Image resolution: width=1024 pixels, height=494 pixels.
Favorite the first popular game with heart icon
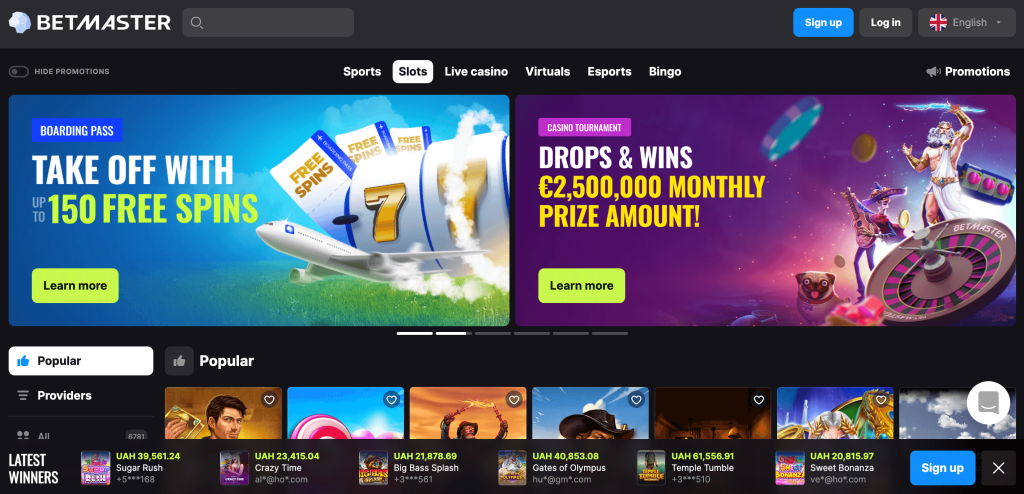click(269, 399)
